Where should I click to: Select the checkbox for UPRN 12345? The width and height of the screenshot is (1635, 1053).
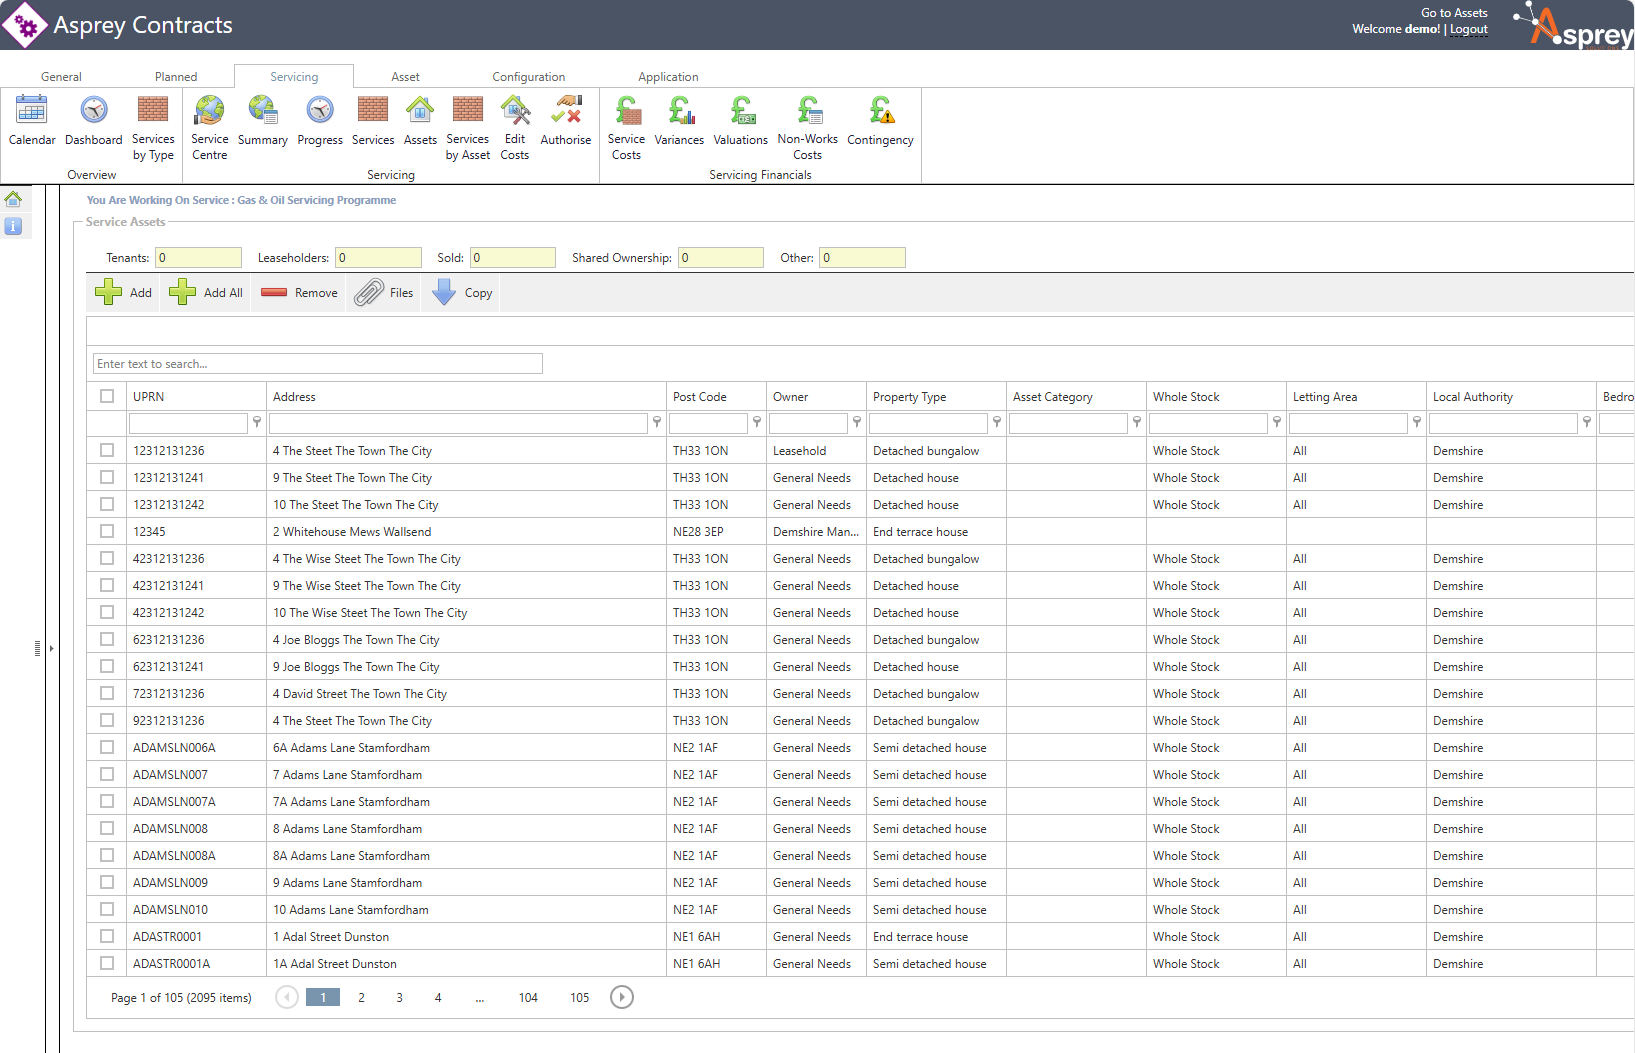pyautogui.click(x=107, y=531)
